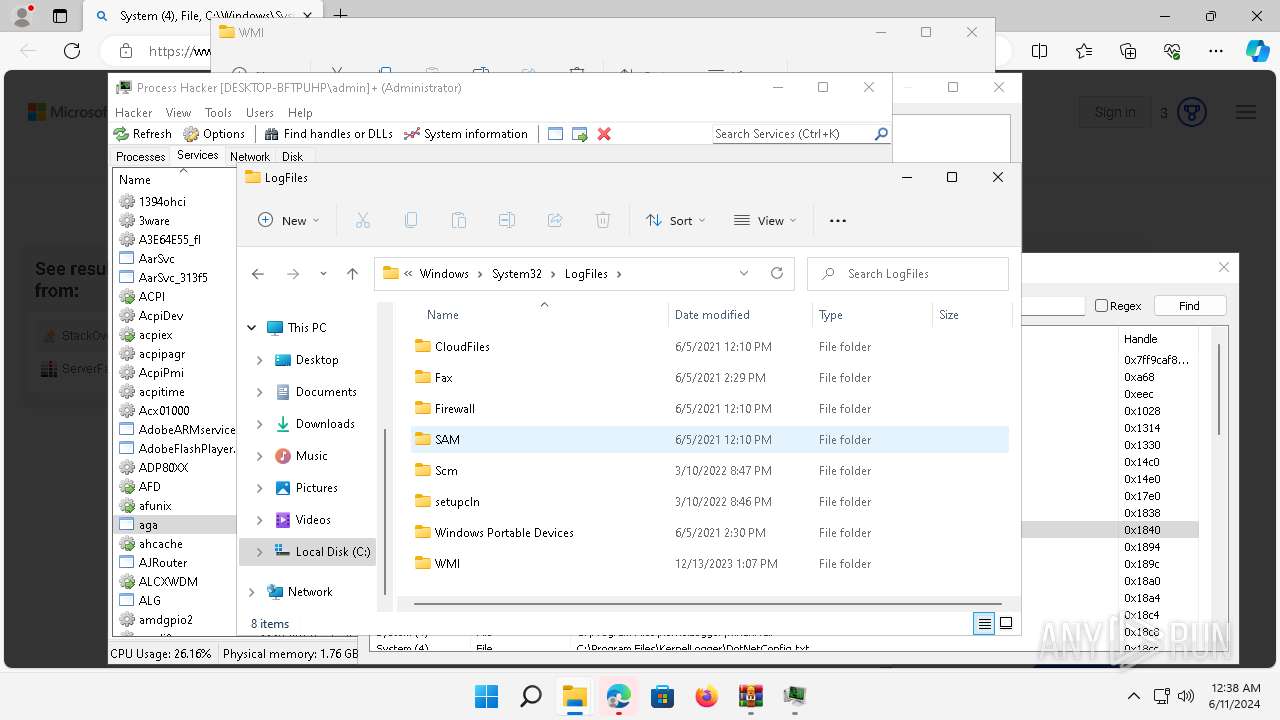This screenshot has width=1280, height=720.
Task: Click the Copy icon in LogFiles toolbar
Action: (x=411, y=220)
